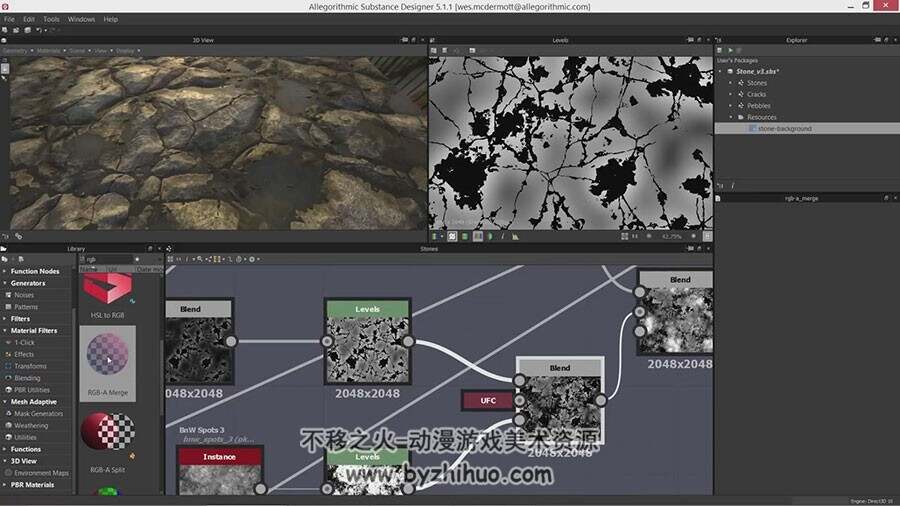Click the link icon below the 3D View
Image resolution: width=900 pixels, height=506 pixels.
click(x=18, y=236)
